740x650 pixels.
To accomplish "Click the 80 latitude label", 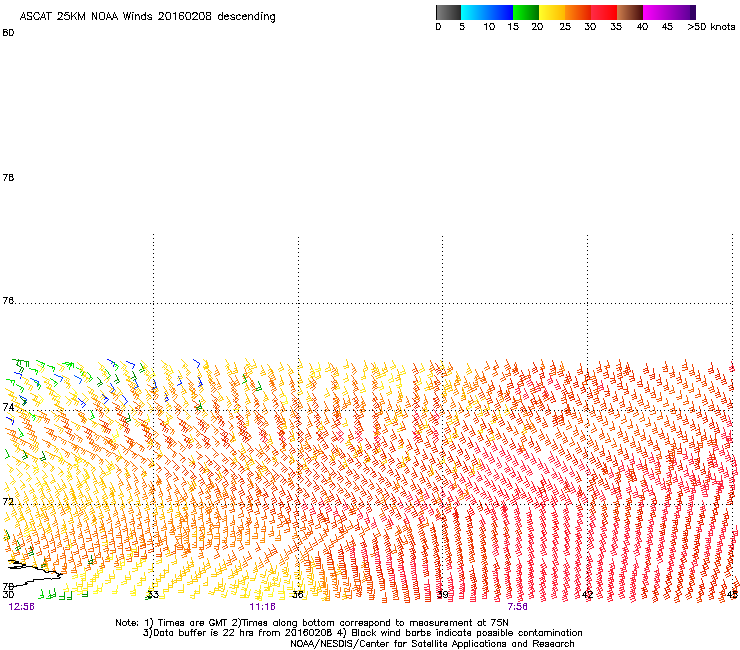I will click(8, 33).
